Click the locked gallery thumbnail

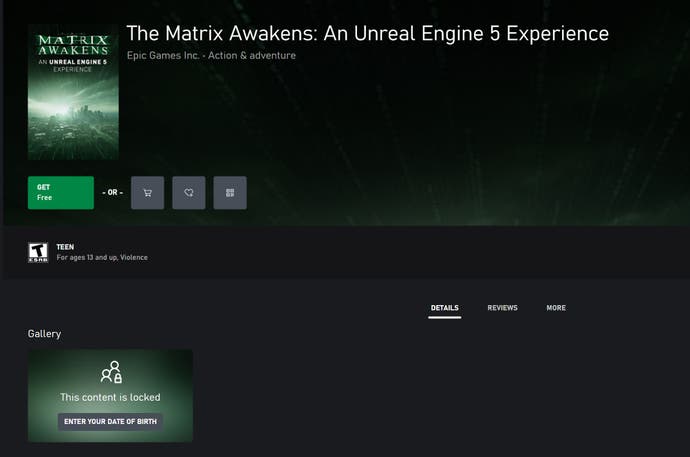(x=110, y=396)
